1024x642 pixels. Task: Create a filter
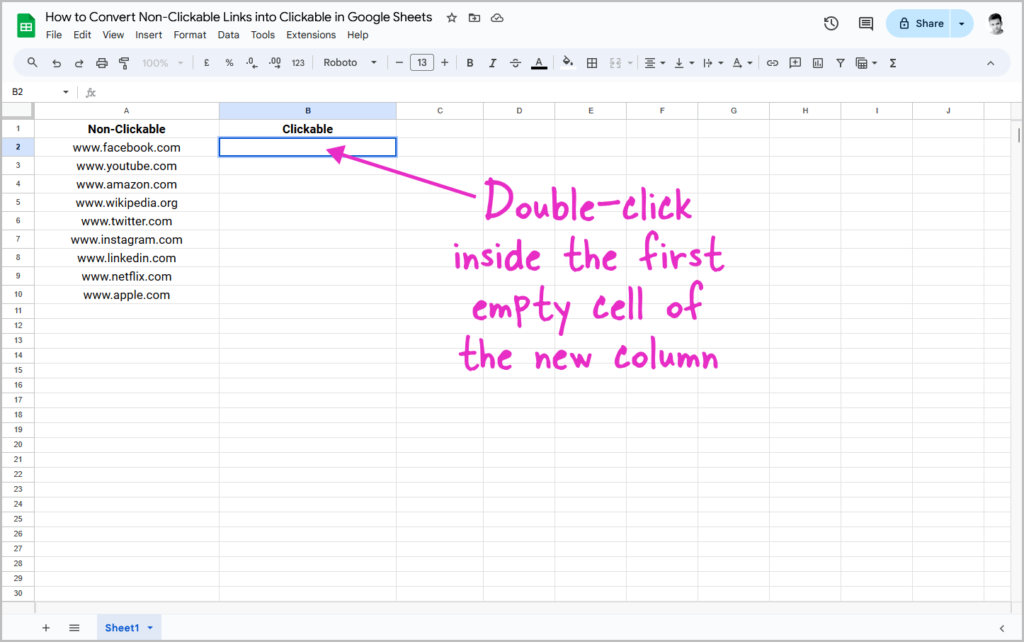[840, 63]
